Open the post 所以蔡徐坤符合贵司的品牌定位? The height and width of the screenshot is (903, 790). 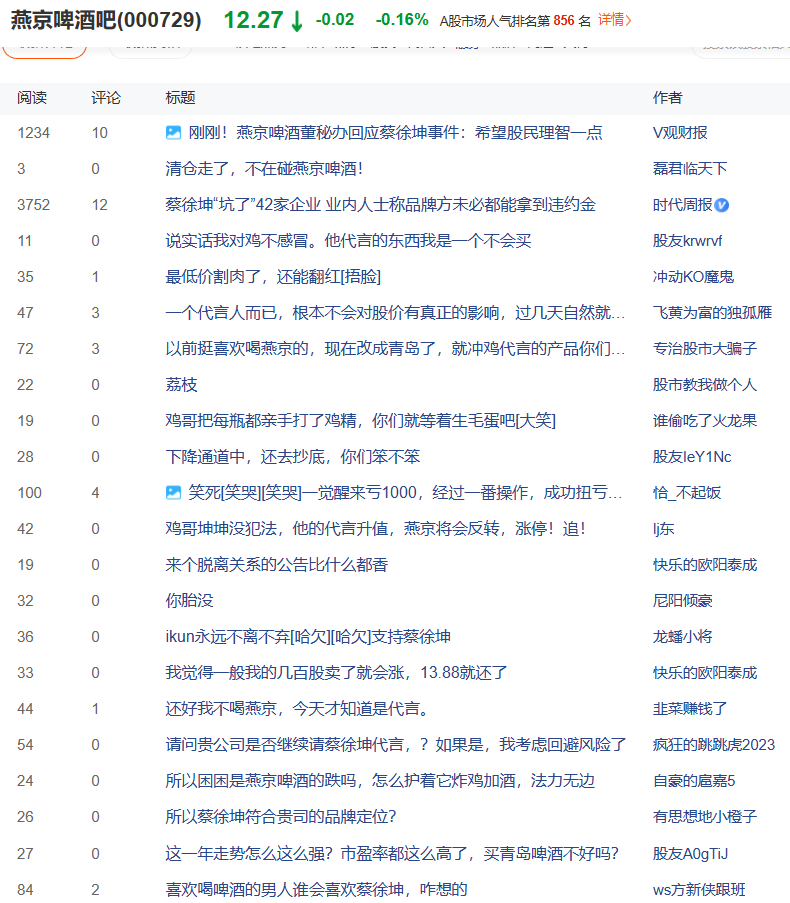280,817
